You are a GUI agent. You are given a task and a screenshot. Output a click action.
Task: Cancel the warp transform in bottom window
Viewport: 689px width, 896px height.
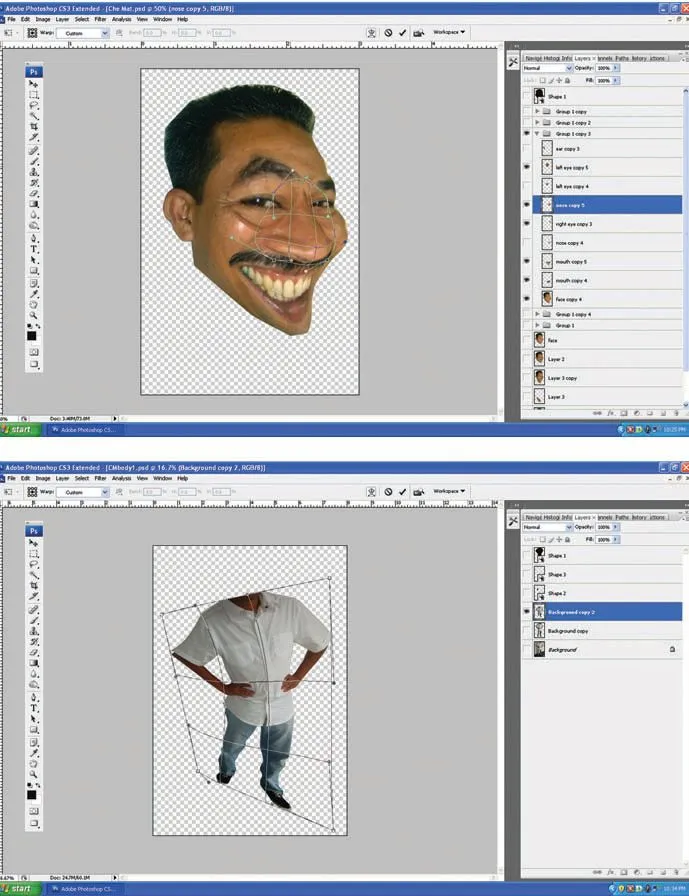coord(388,491)
